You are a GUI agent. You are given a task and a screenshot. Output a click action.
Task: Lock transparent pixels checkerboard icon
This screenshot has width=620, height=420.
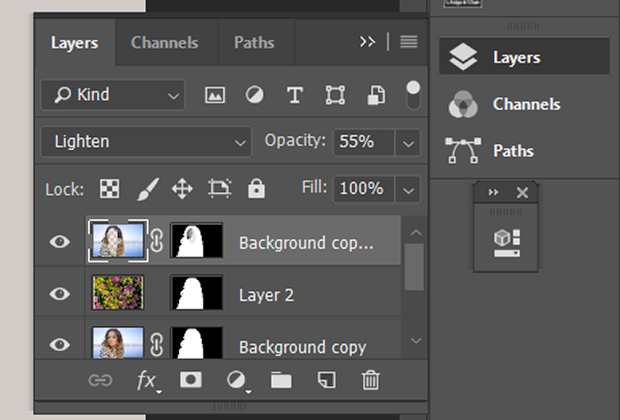(110, 189)
